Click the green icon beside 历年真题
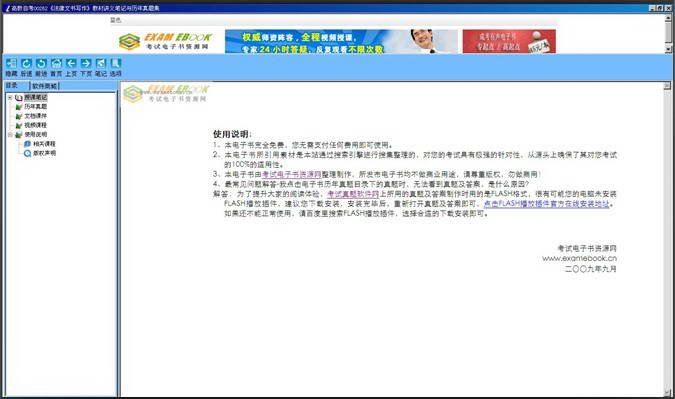Image resolution: width=675 pixels, height=399 pixels. pyautogui.click(x=19, y=107)
